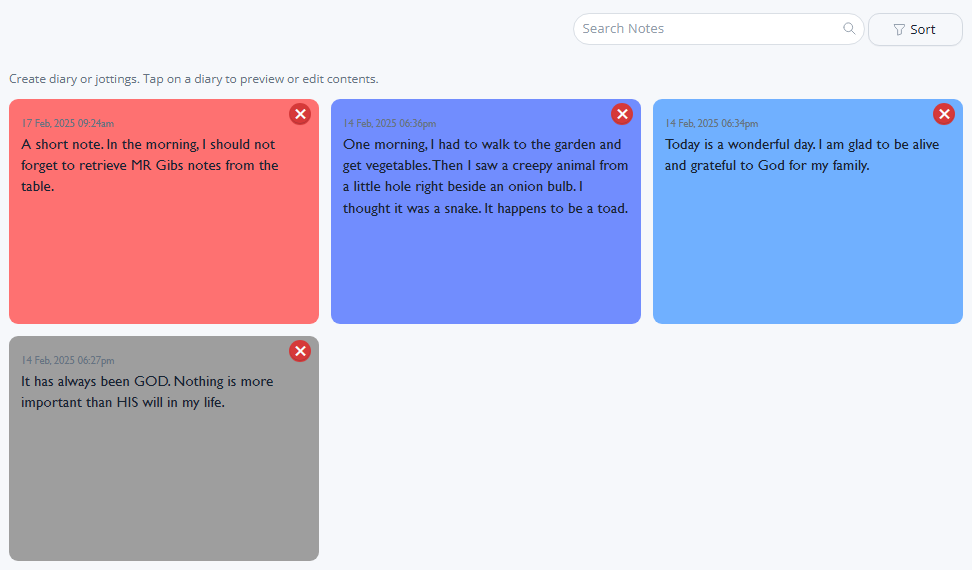Open the note about the garden toad
Screen dimensions: 972x570
click(485, 176)
